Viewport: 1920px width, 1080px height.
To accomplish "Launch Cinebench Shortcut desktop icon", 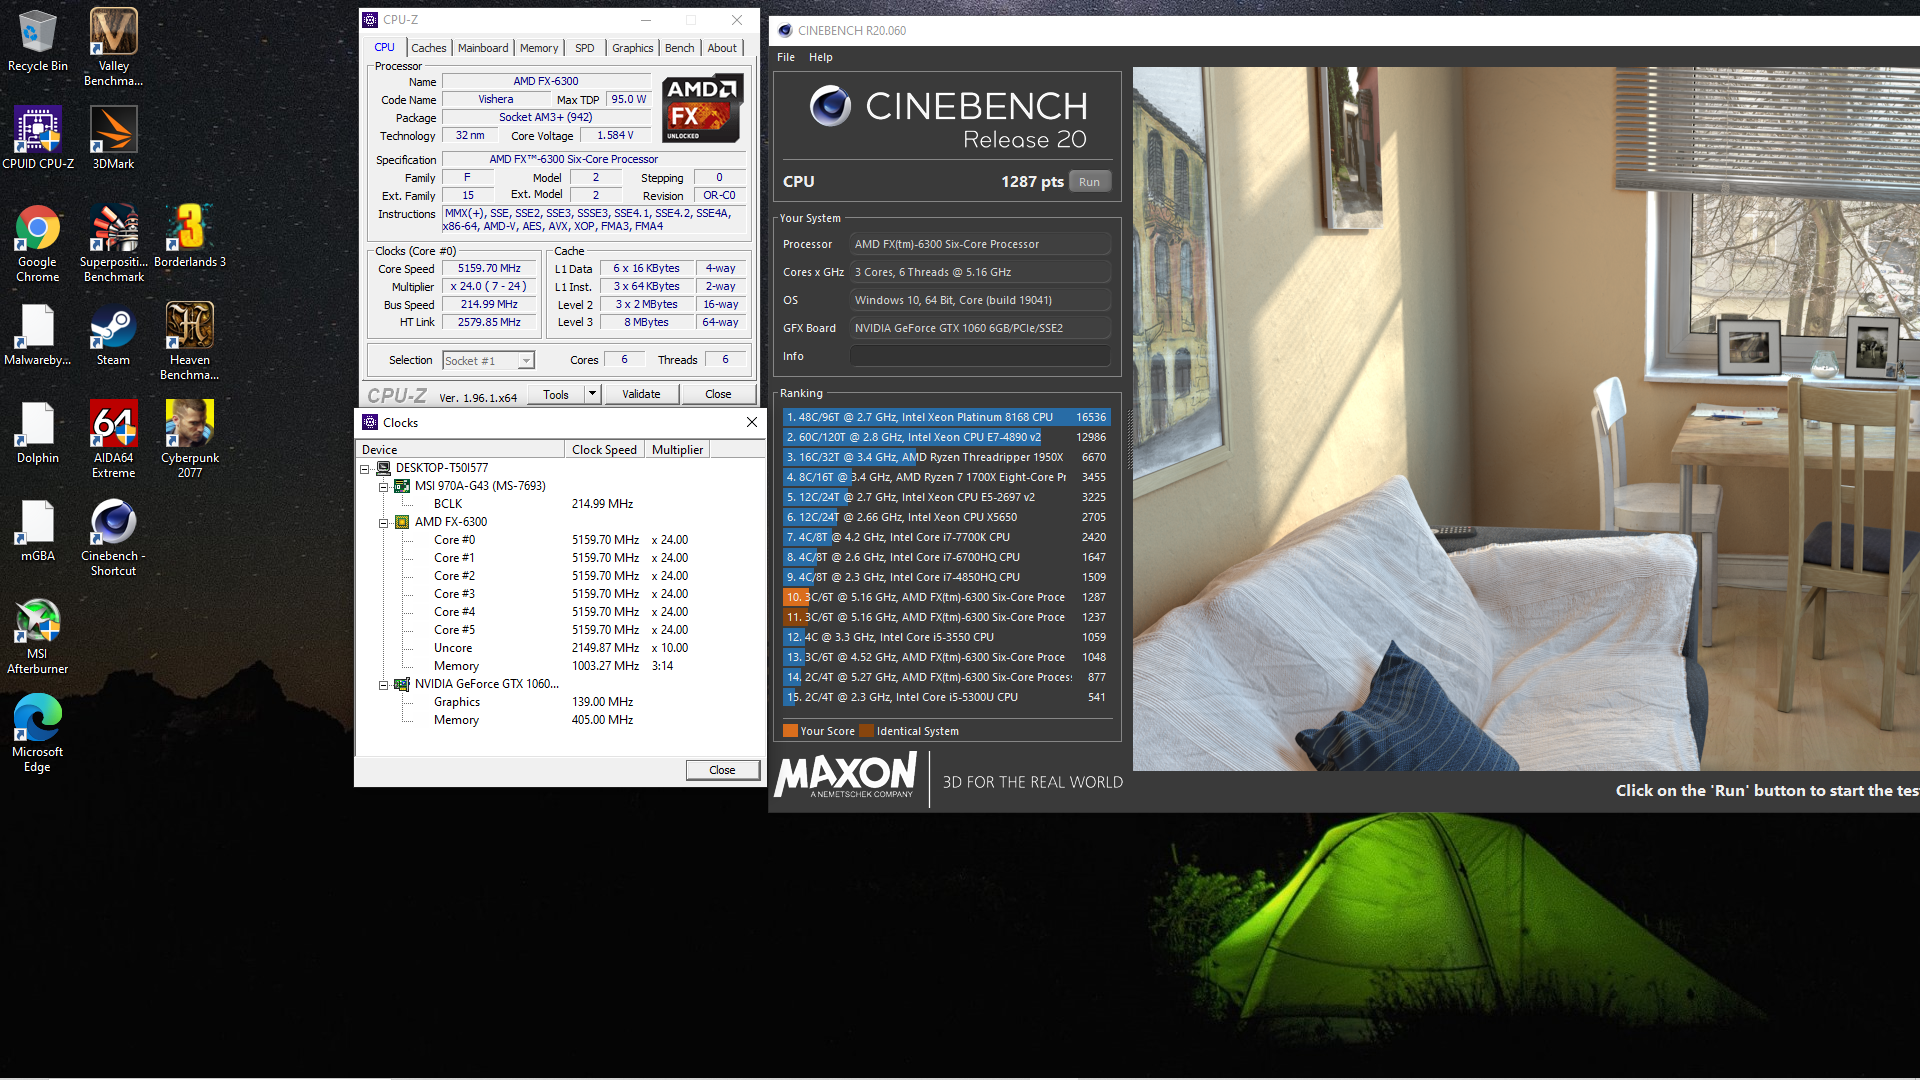I will tap(113, 537).
